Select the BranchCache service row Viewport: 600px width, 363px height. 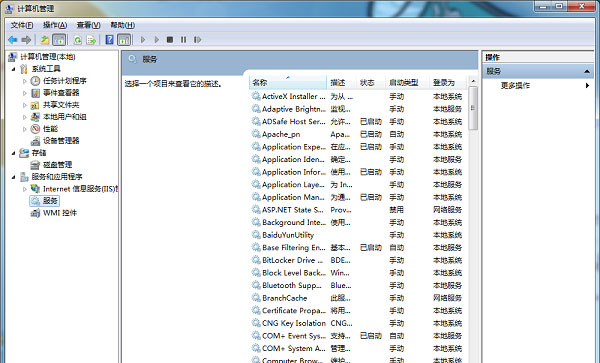click(359, 298)
